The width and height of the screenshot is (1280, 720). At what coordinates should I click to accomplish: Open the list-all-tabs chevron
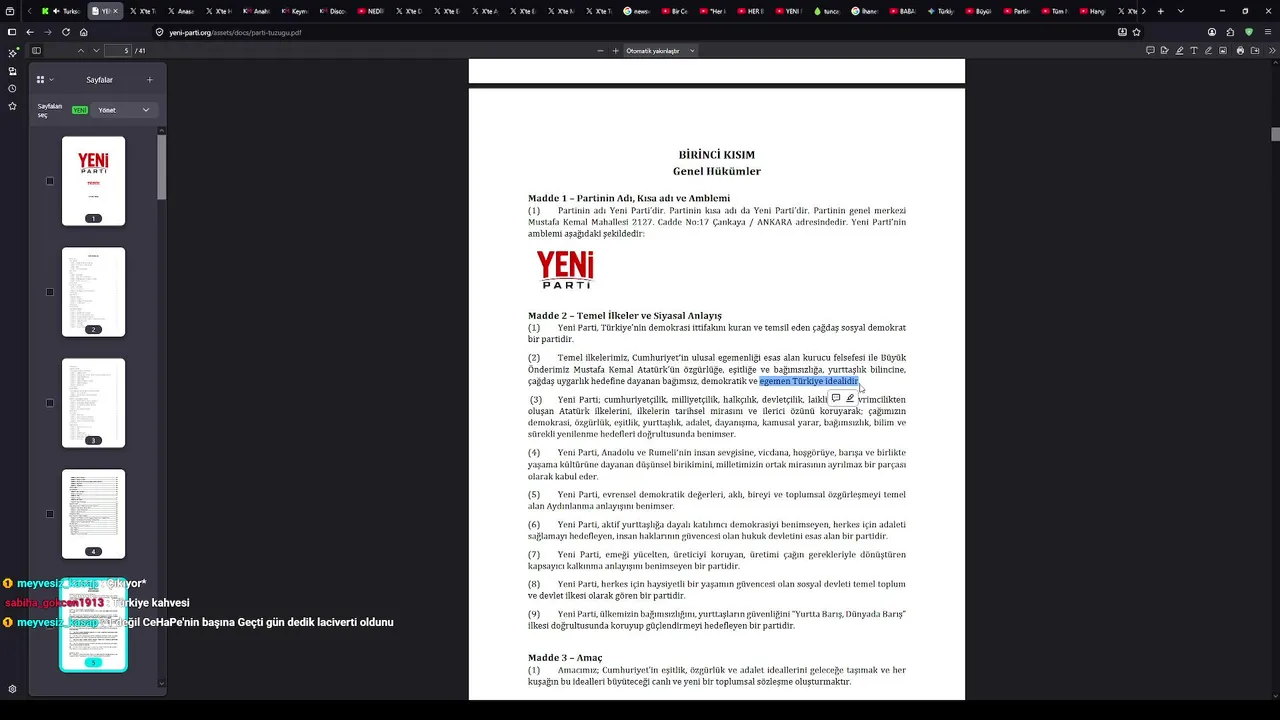(x=1181, y=11)
